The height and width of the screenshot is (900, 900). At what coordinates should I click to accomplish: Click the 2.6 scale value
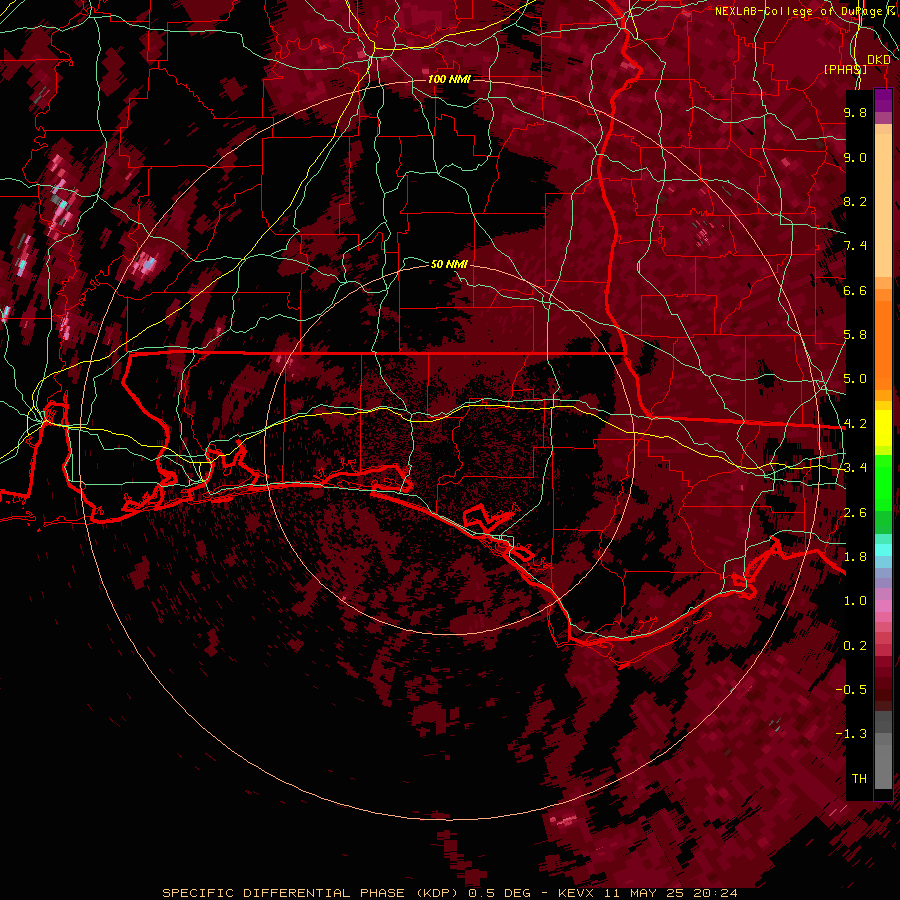[855, 512]
